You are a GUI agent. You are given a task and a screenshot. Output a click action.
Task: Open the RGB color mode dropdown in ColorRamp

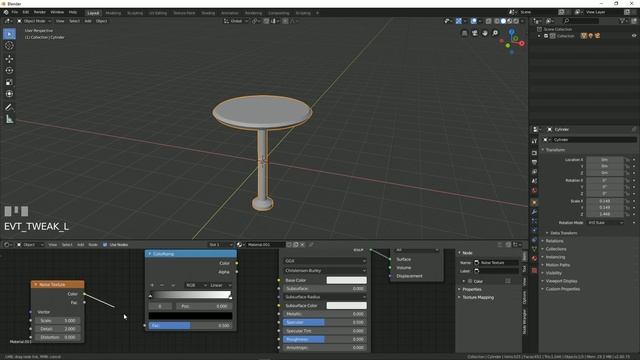[x=196, y=285]
